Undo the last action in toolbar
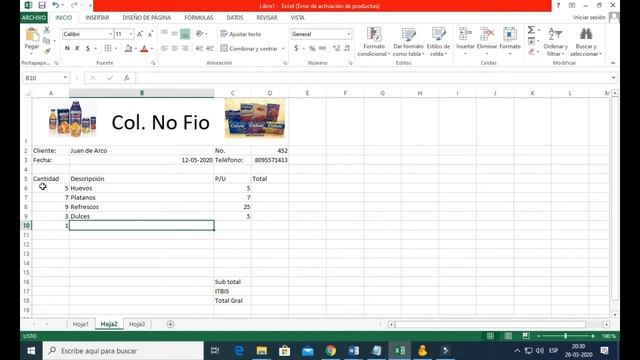The image size is (640, 360). tap(56, 5)
